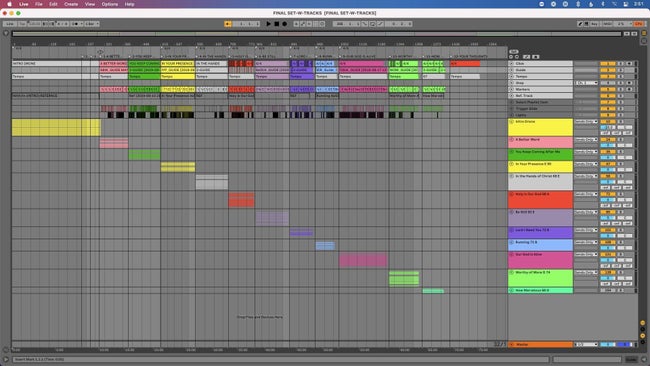Unfold the Ref. Track track
Viewport: 650px width, 366px height.
512,96
